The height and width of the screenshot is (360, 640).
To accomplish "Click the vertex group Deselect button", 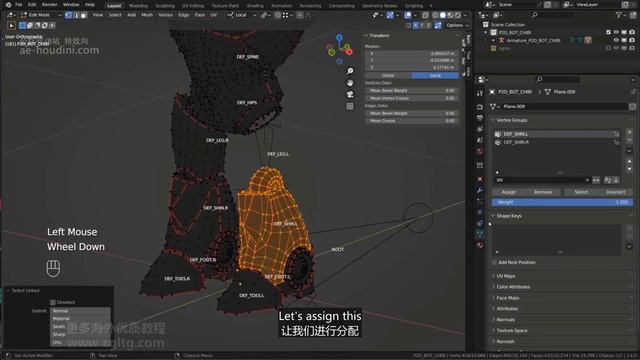I will [616, 192].
